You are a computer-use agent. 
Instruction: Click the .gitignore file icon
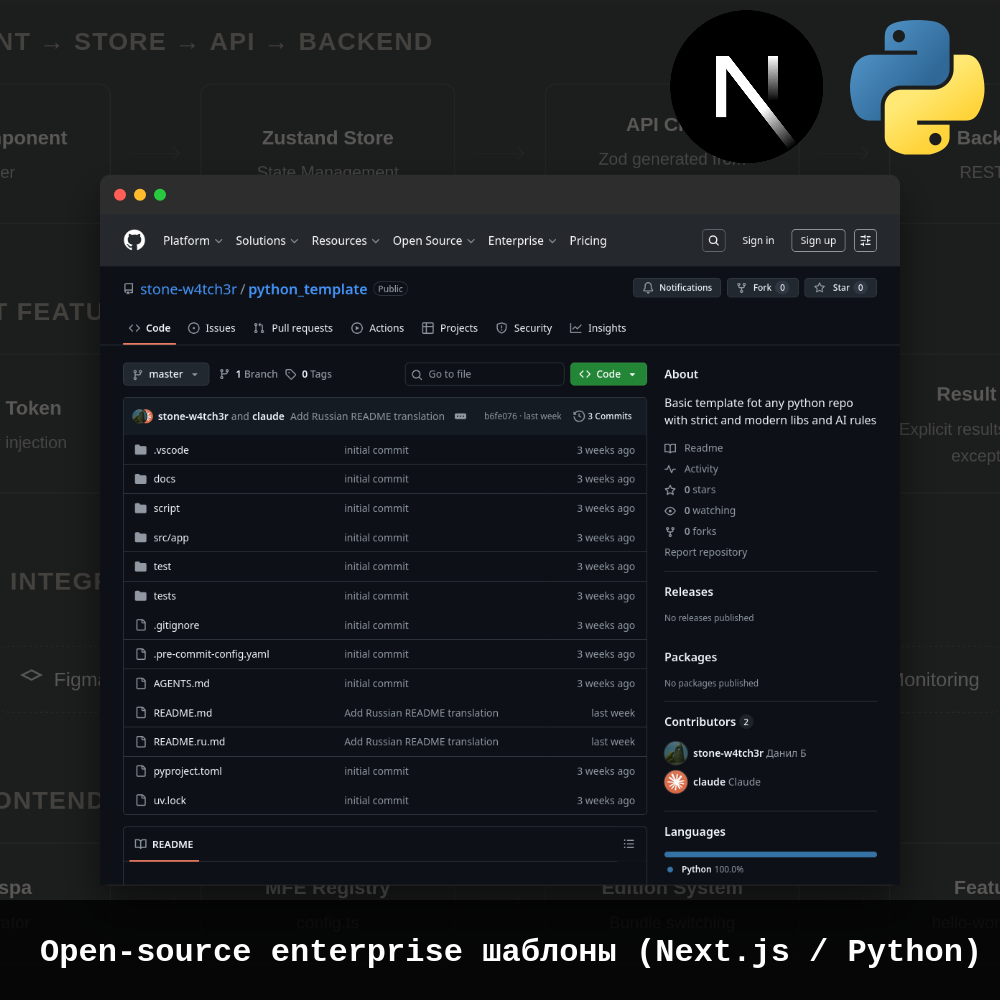141,625
